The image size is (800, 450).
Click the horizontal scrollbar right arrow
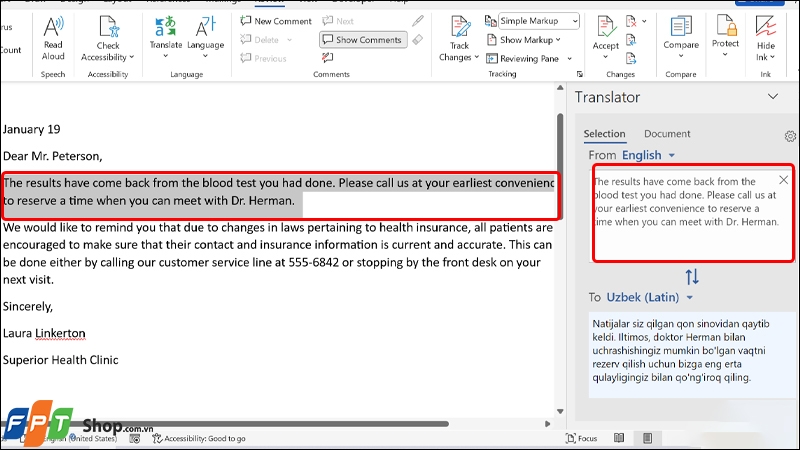[547, 423]
